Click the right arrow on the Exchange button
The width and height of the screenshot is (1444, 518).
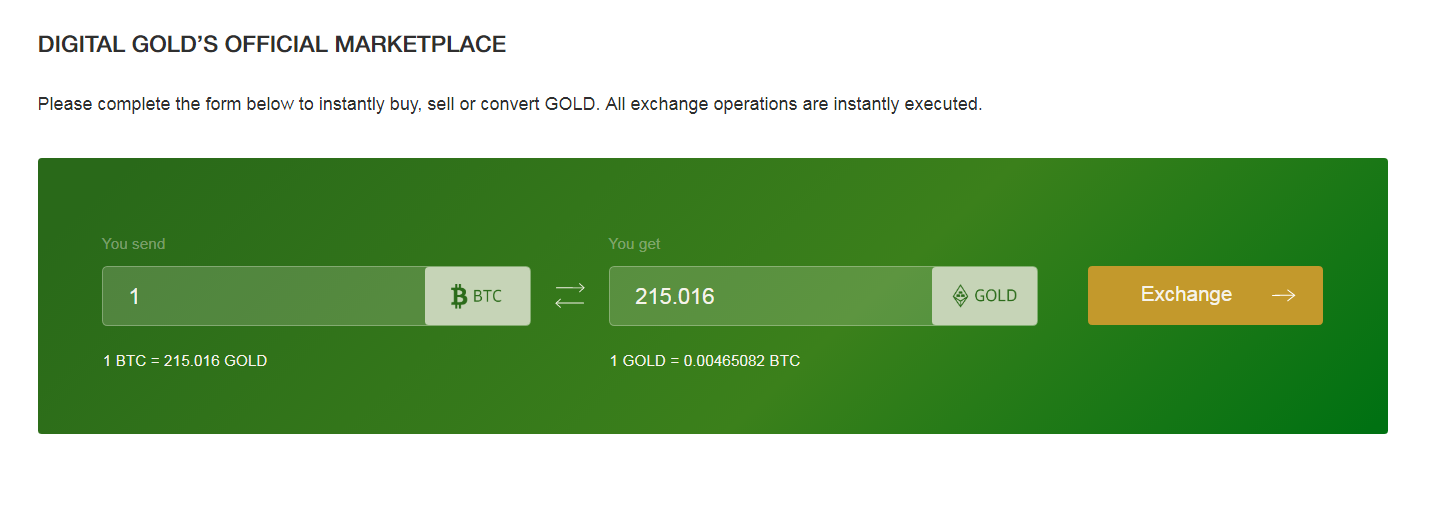pos(1284,295)
